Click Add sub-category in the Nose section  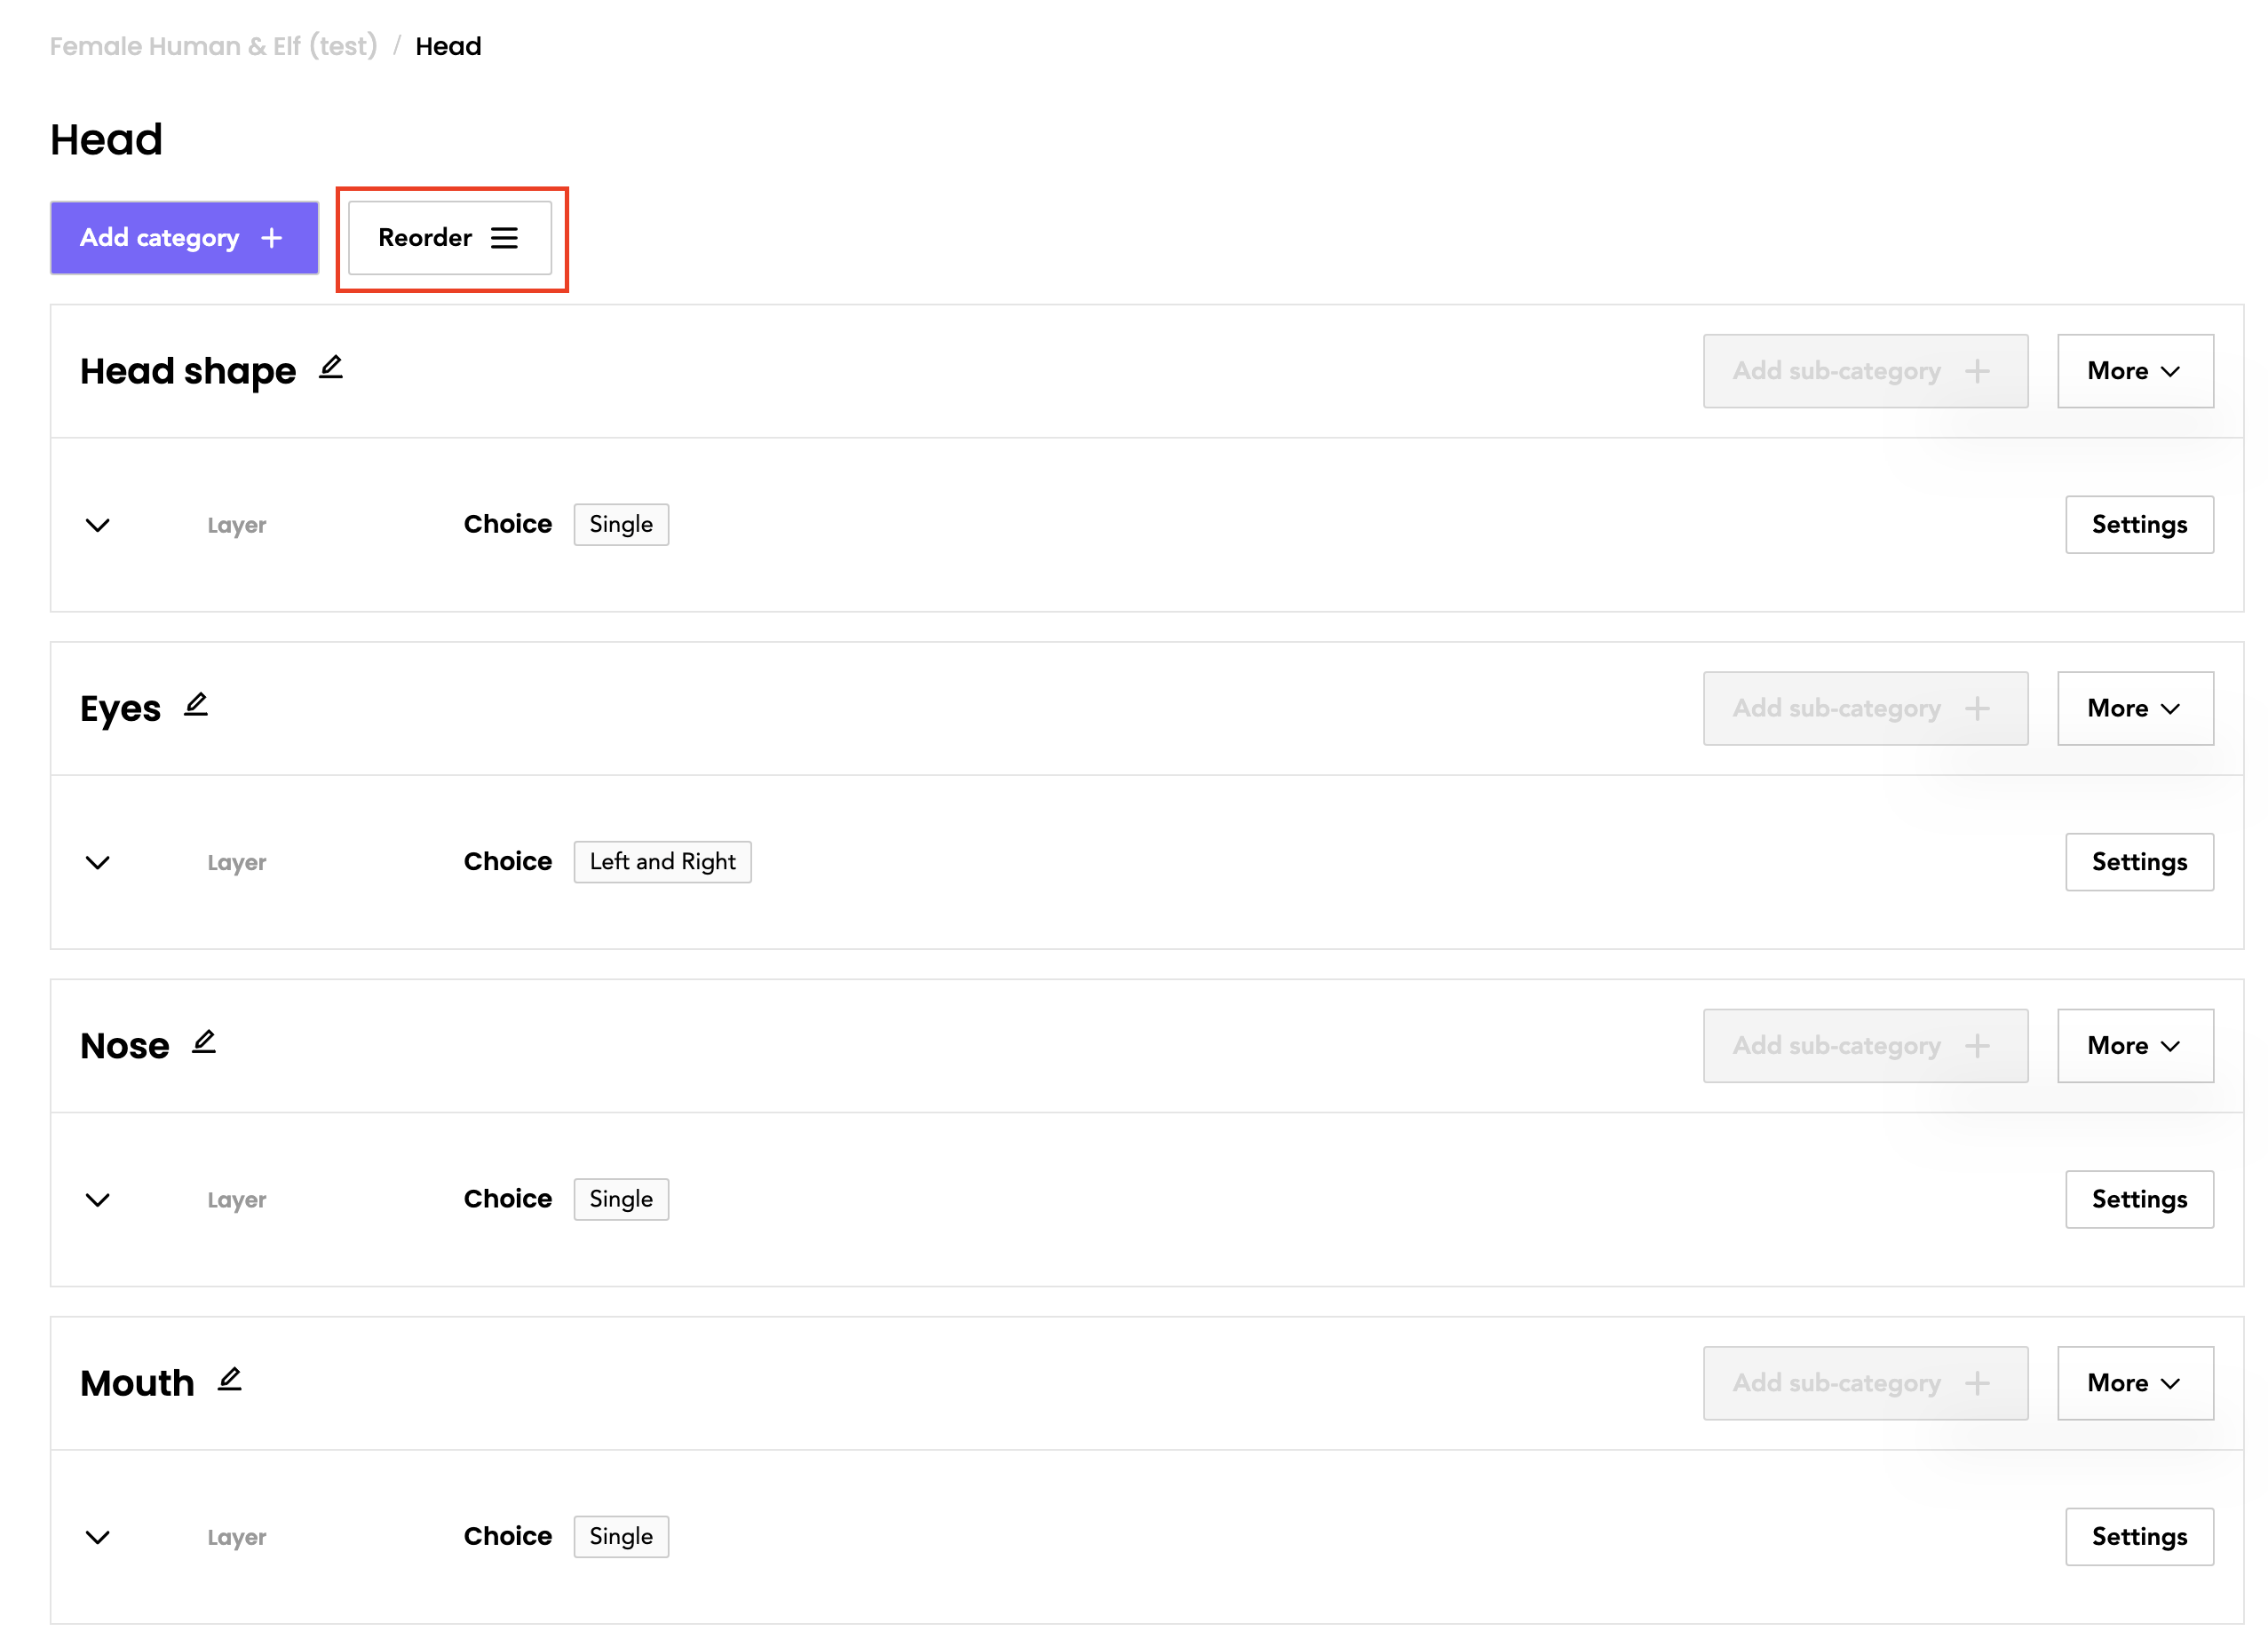point(1864,1045)
